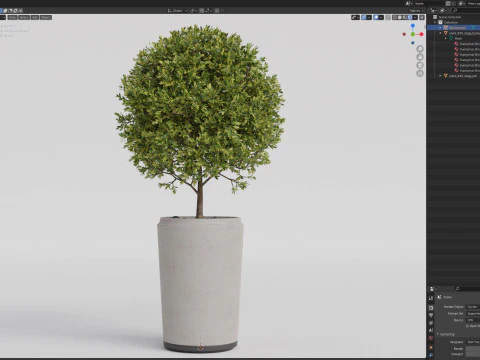
Task: Open the Render properties tab
Action: click(431, 308)
